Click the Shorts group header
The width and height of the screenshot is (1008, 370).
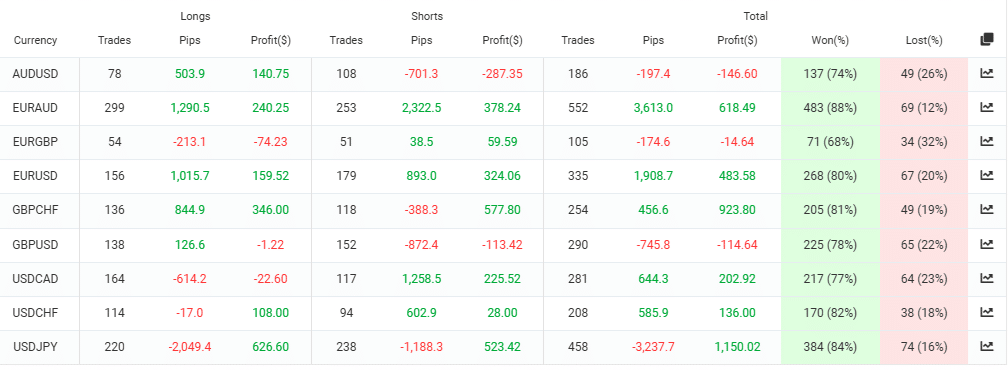point(427,16)
